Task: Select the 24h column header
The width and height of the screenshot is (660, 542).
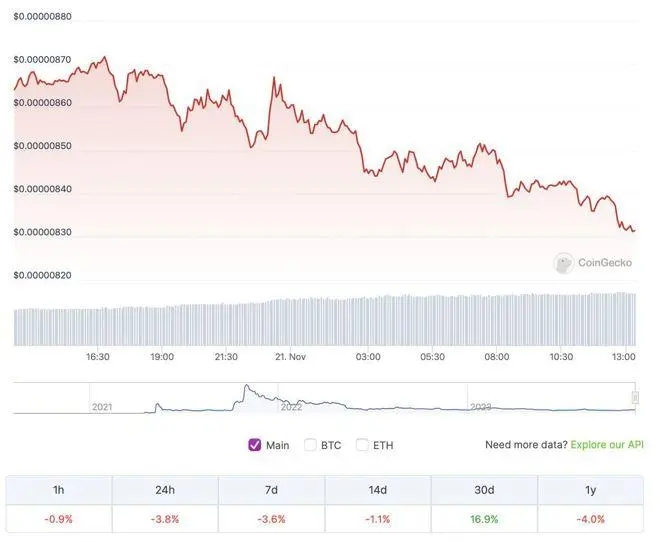Action: click(165, 490)
